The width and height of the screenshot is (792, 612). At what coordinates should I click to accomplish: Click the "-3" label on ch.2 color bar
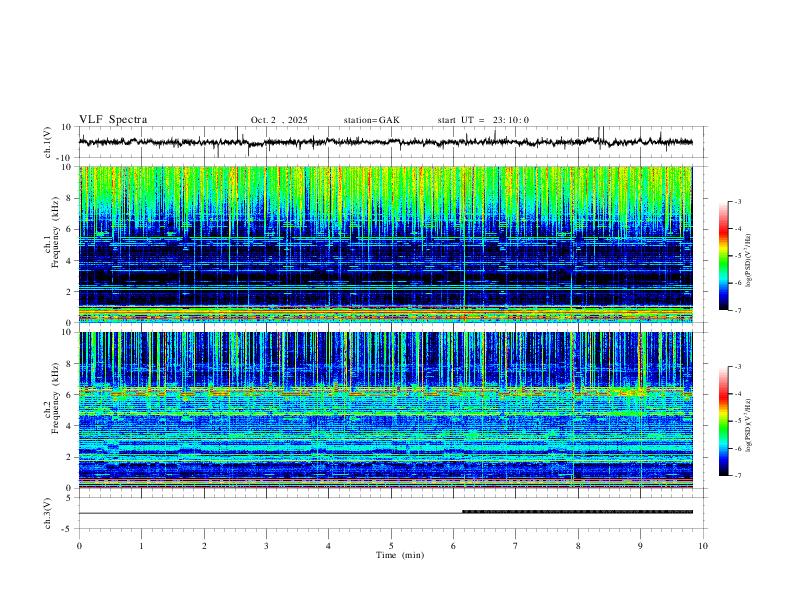[737, 367]
